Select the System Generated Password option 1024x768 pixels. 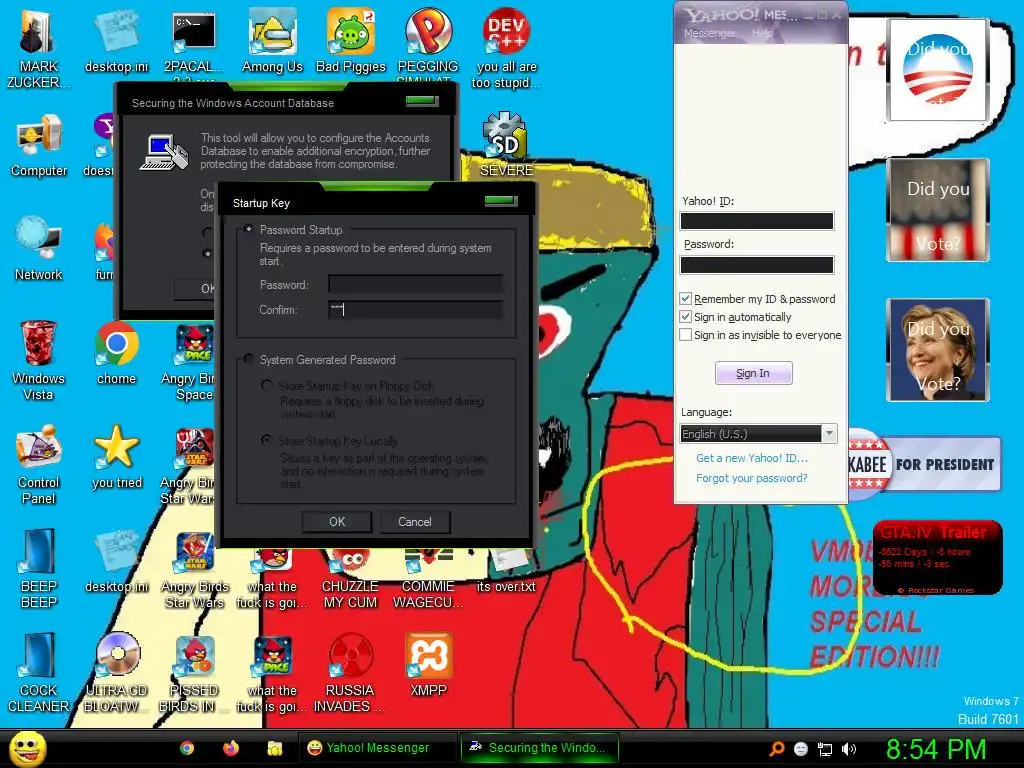248,359
